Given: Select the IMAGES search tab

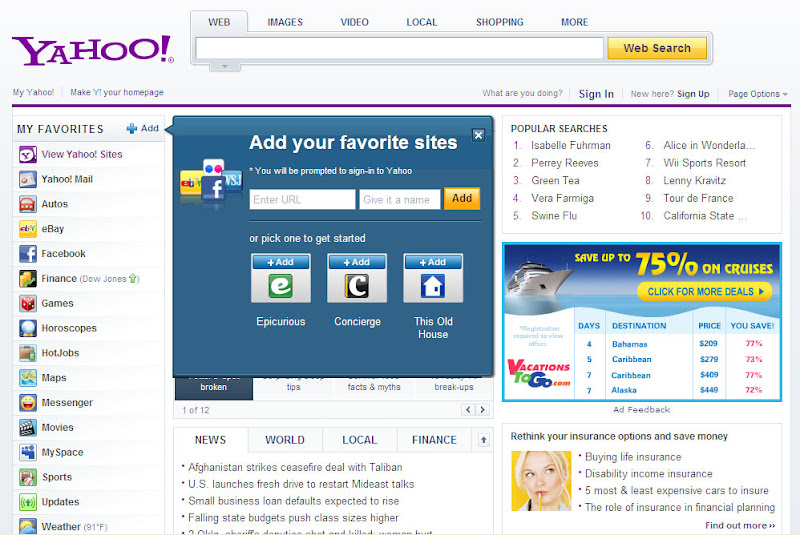Looking at the screenshot, I should point(285,22).
